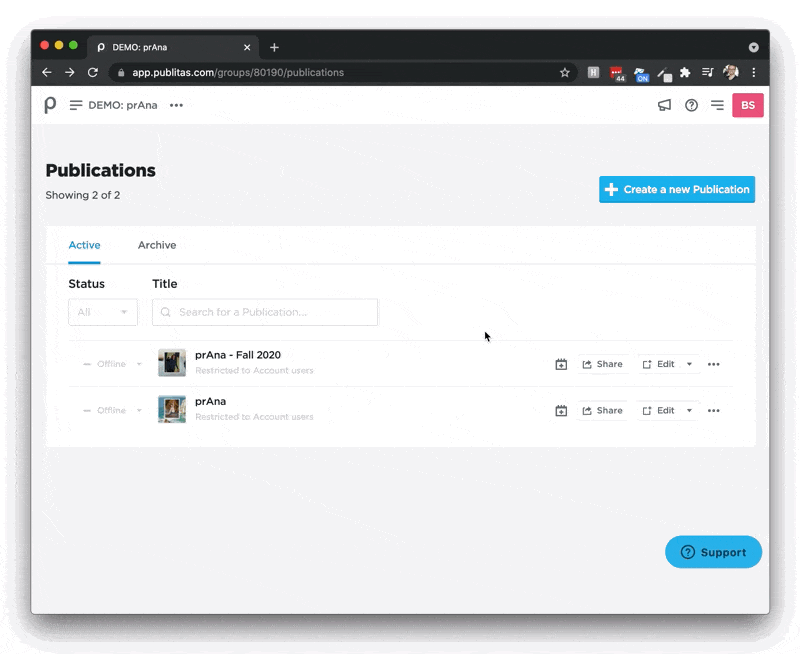Toggle the Offline status of prAna - Fall 2020
Image resolution: width=800 pixels, height=654 pixels.
point(112,365)
